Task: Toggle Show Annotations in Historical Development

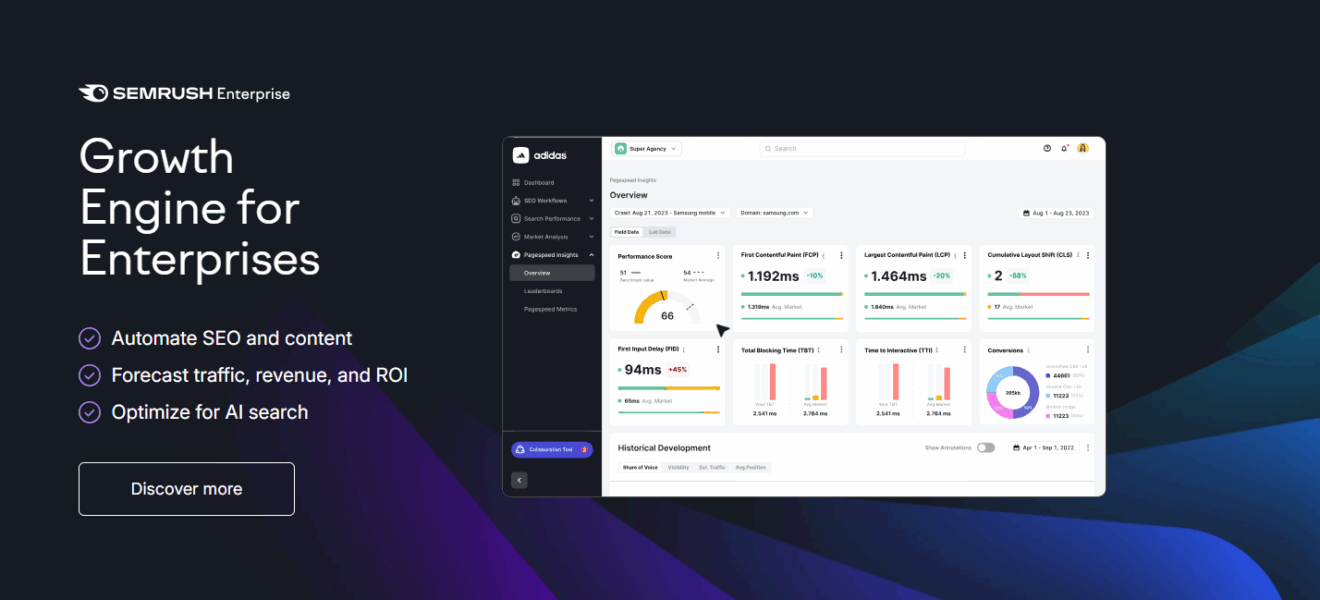Action: (x=985, y=447)
